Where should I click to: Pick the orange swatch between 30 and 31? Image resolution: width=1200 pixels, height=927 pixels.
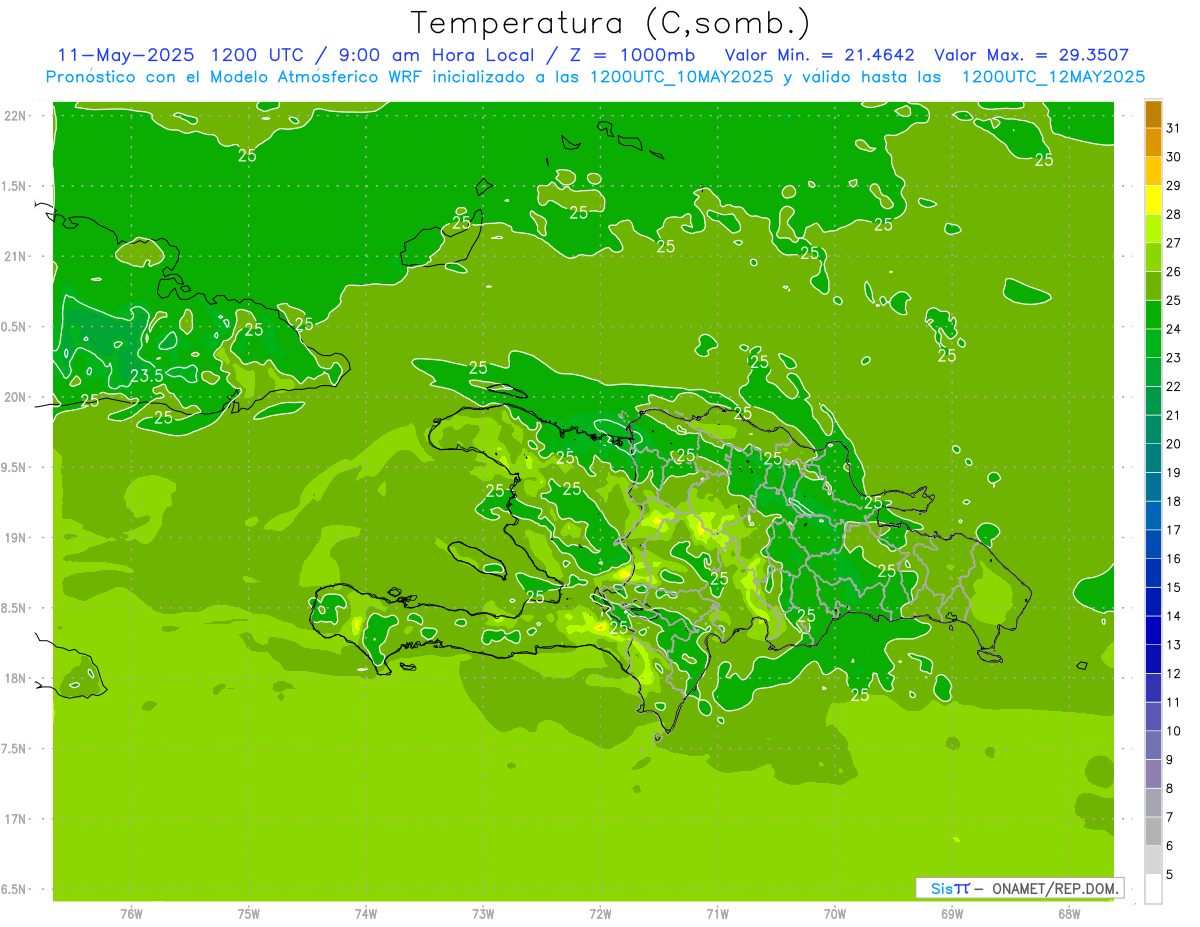tap(1153, 143)
